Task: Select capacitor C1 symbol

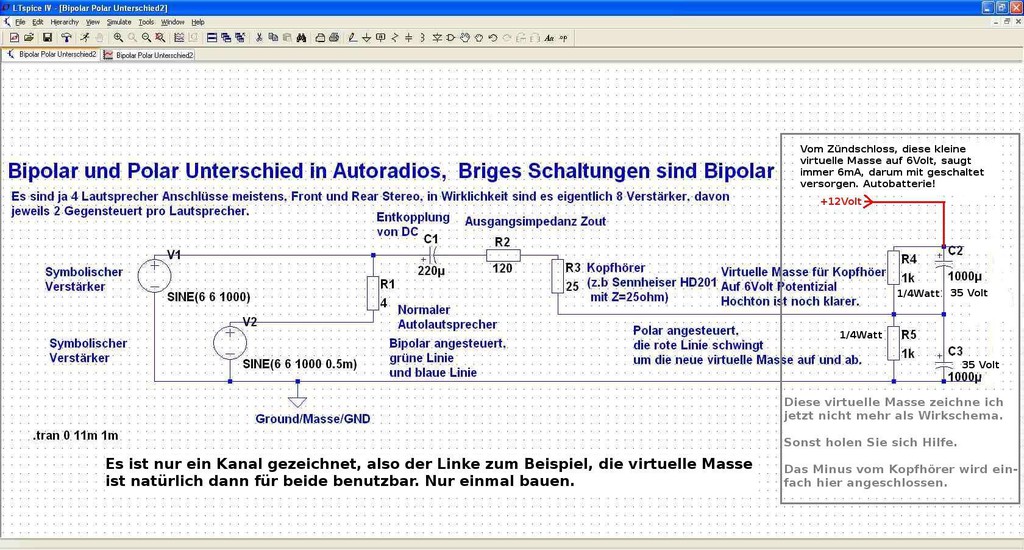Action: (x=432, y=256)
